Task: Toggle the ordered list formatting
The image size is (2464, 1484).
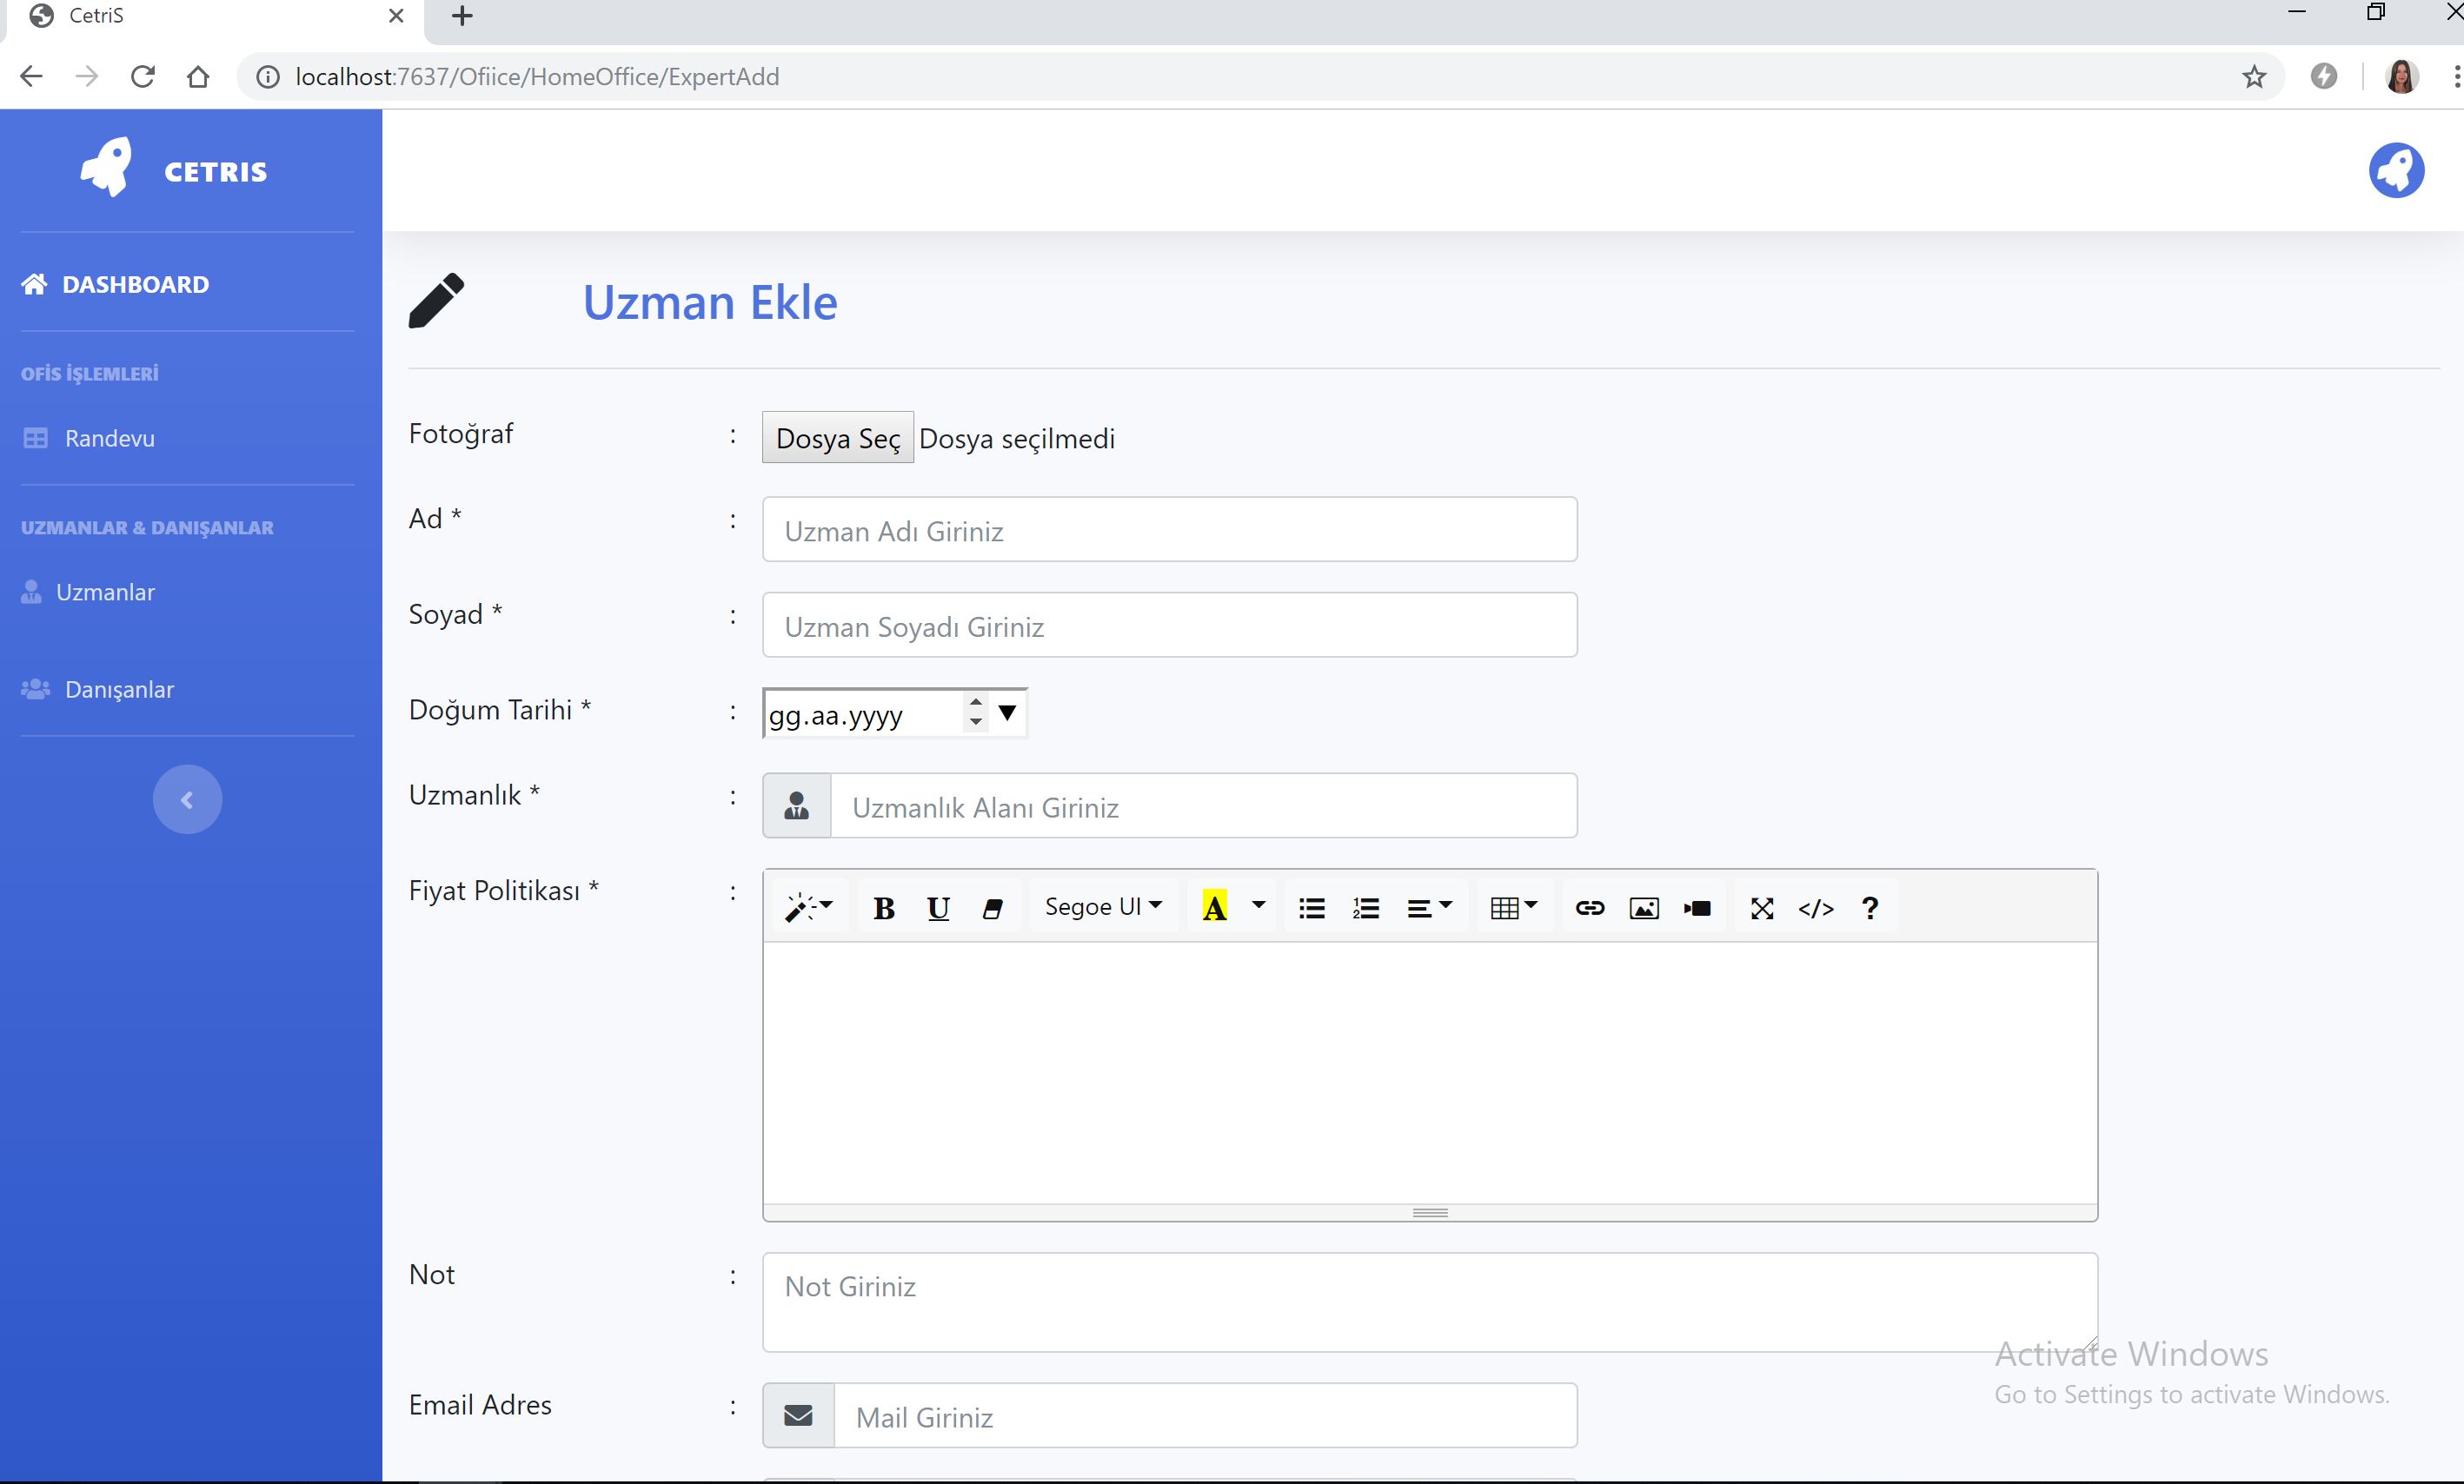Action: tap(1365, 907)
